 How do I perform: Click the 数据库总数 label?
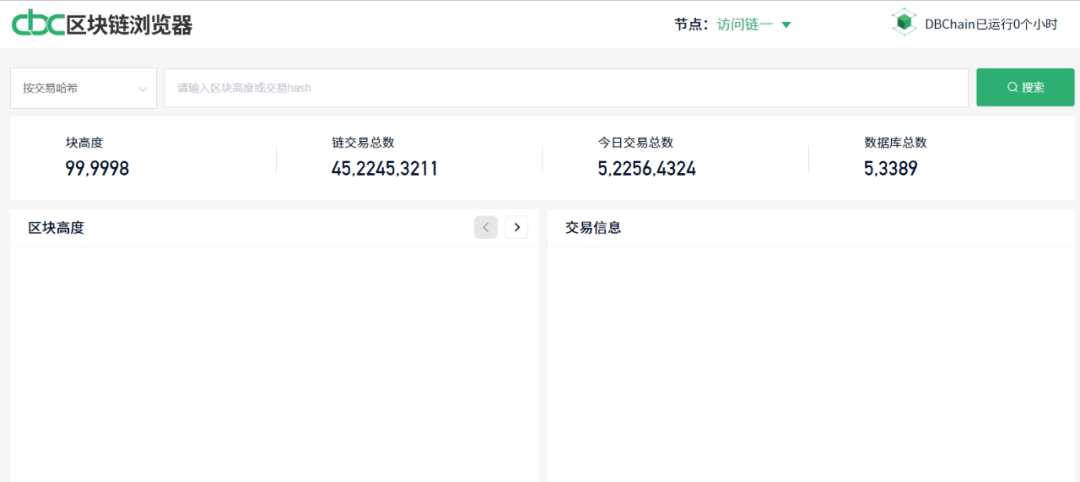click(x=895, y=143)
